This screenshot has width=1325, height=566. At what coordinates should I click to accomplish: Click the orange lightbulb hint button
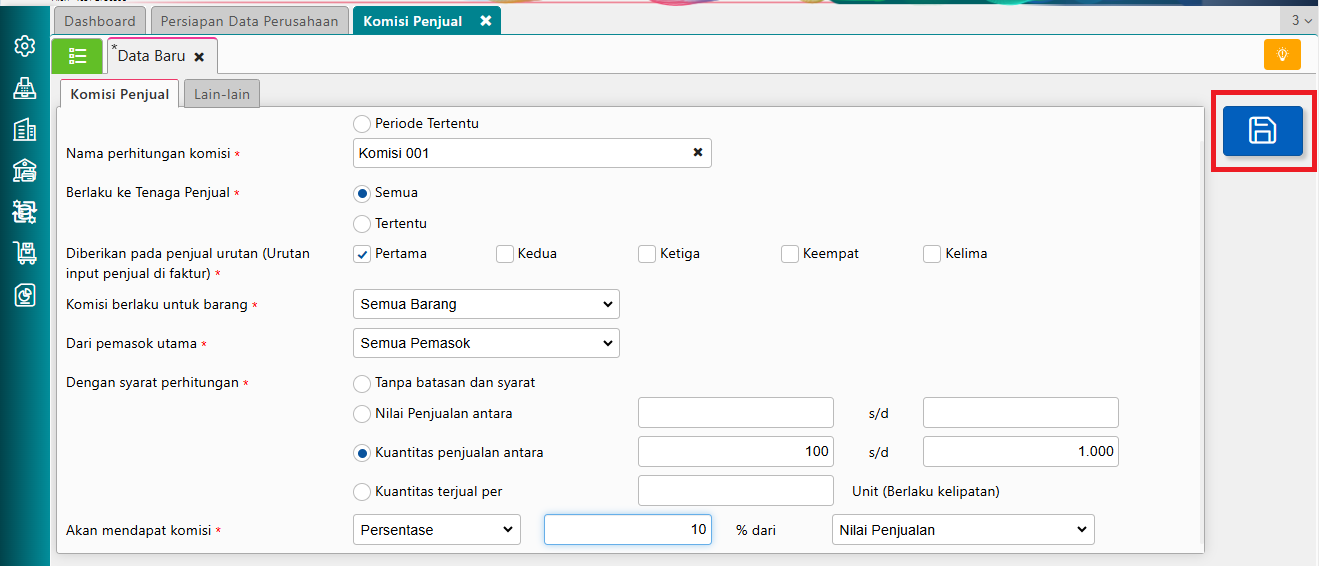pyautogui.click(x=1282, y=54)
